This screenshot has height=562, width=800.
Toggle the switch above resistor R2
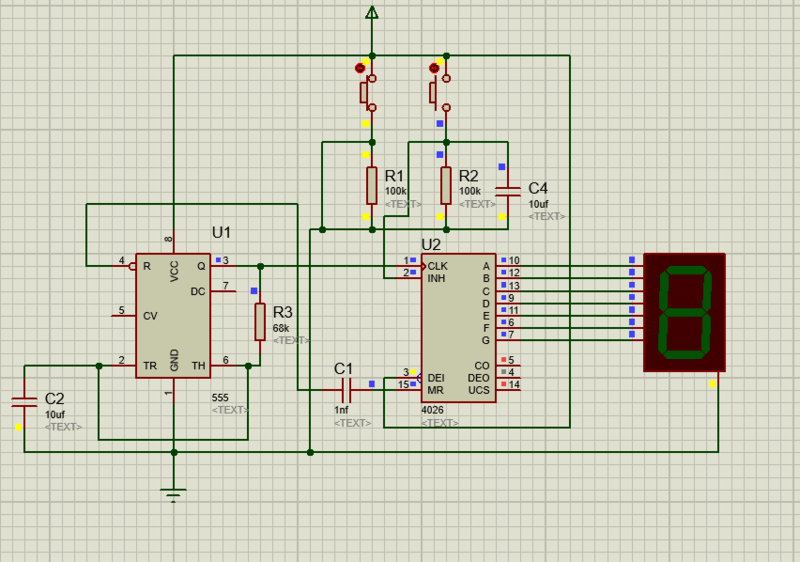(x=438, y=92)
